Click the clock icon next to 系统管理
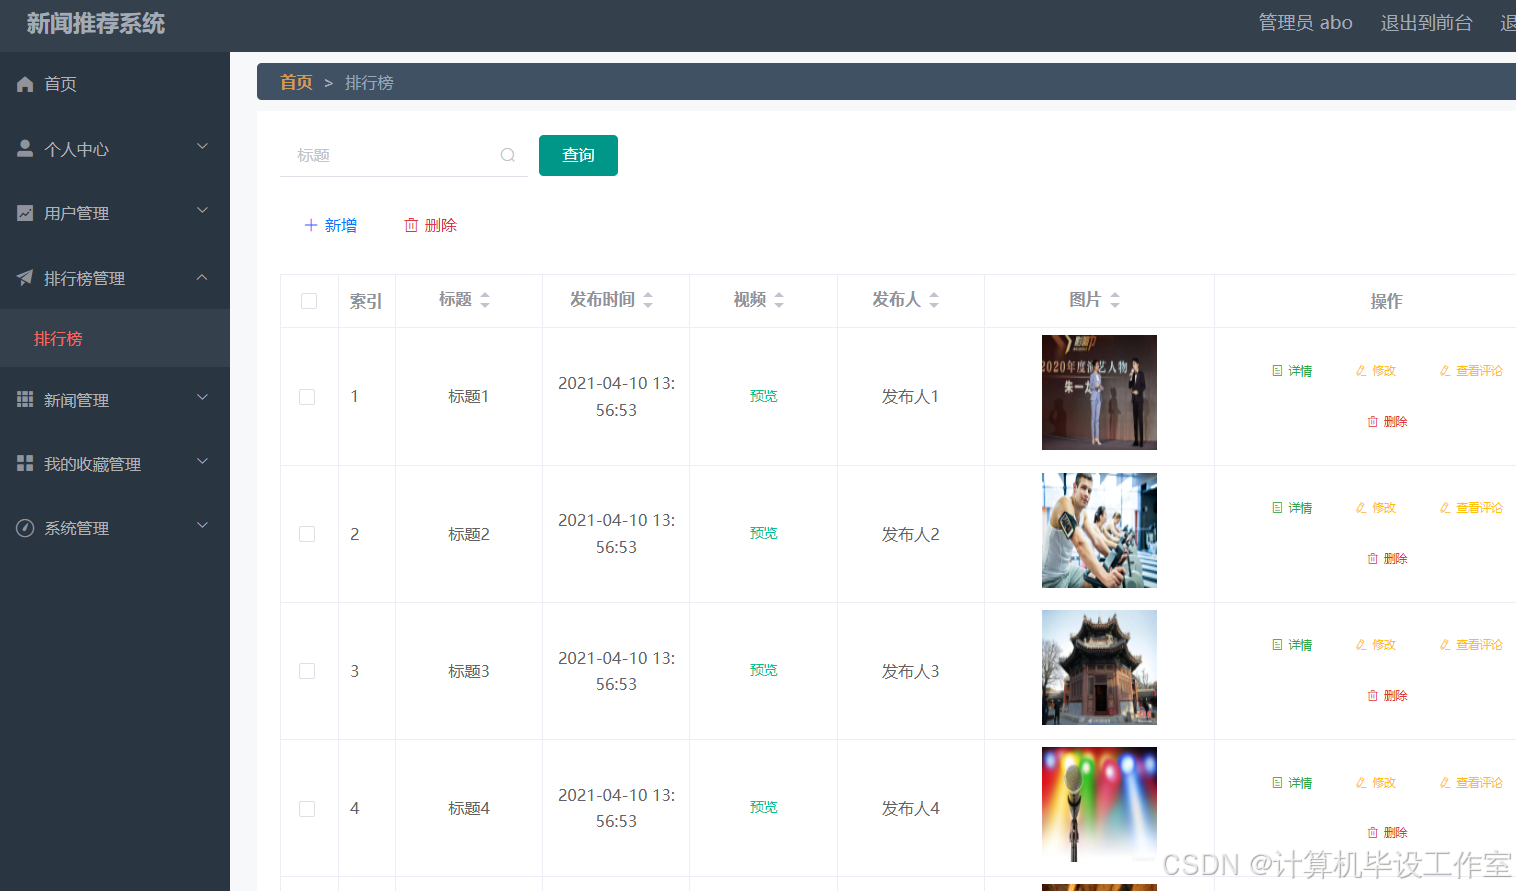 (25, 527)
